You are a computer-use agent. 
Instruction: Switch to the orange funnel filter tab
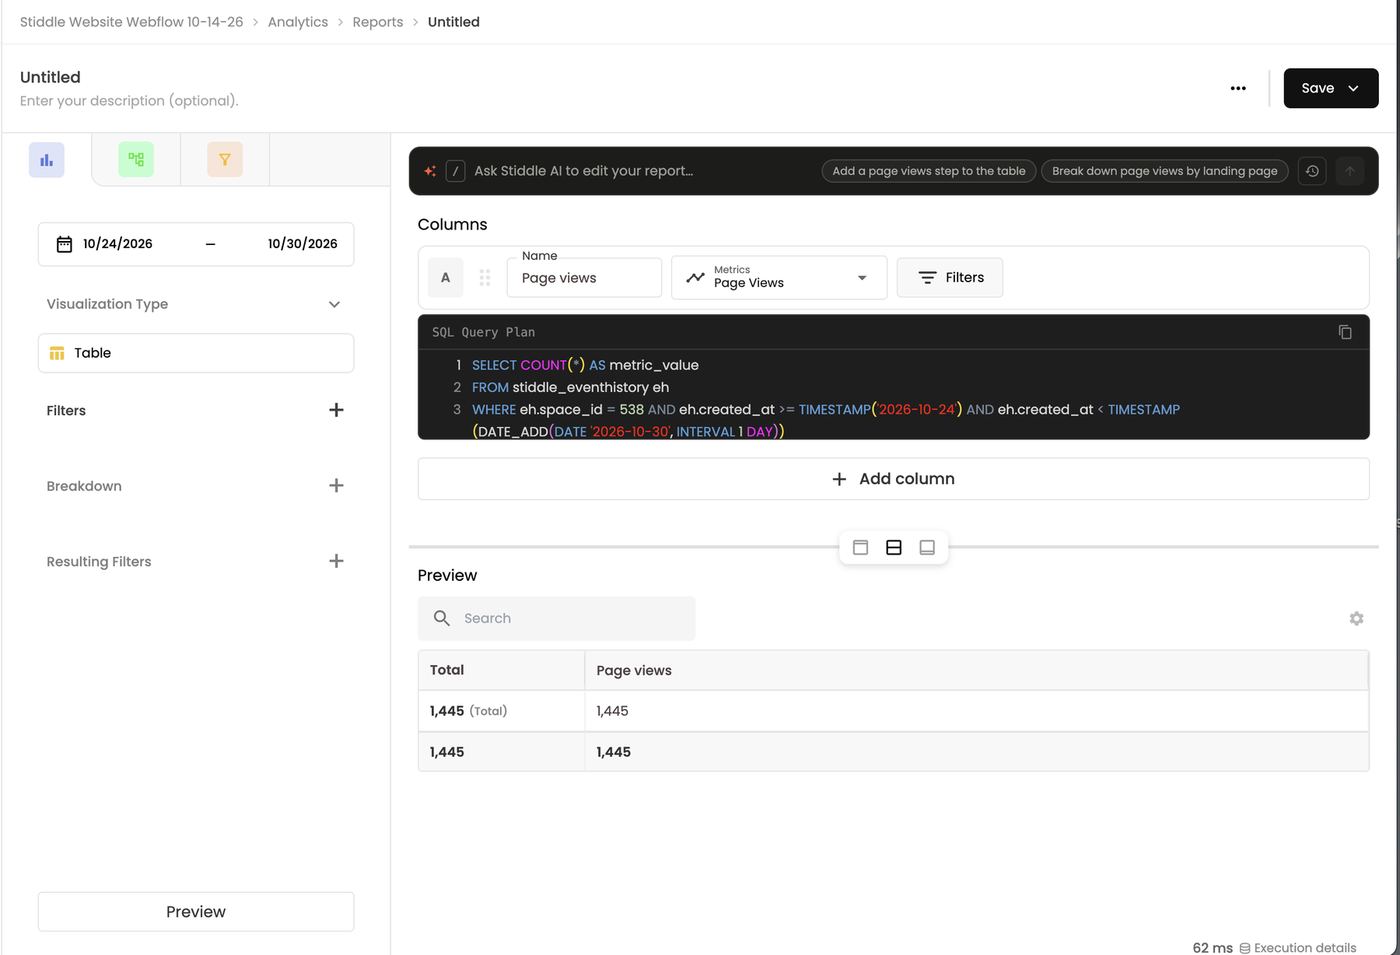point(225,160)
